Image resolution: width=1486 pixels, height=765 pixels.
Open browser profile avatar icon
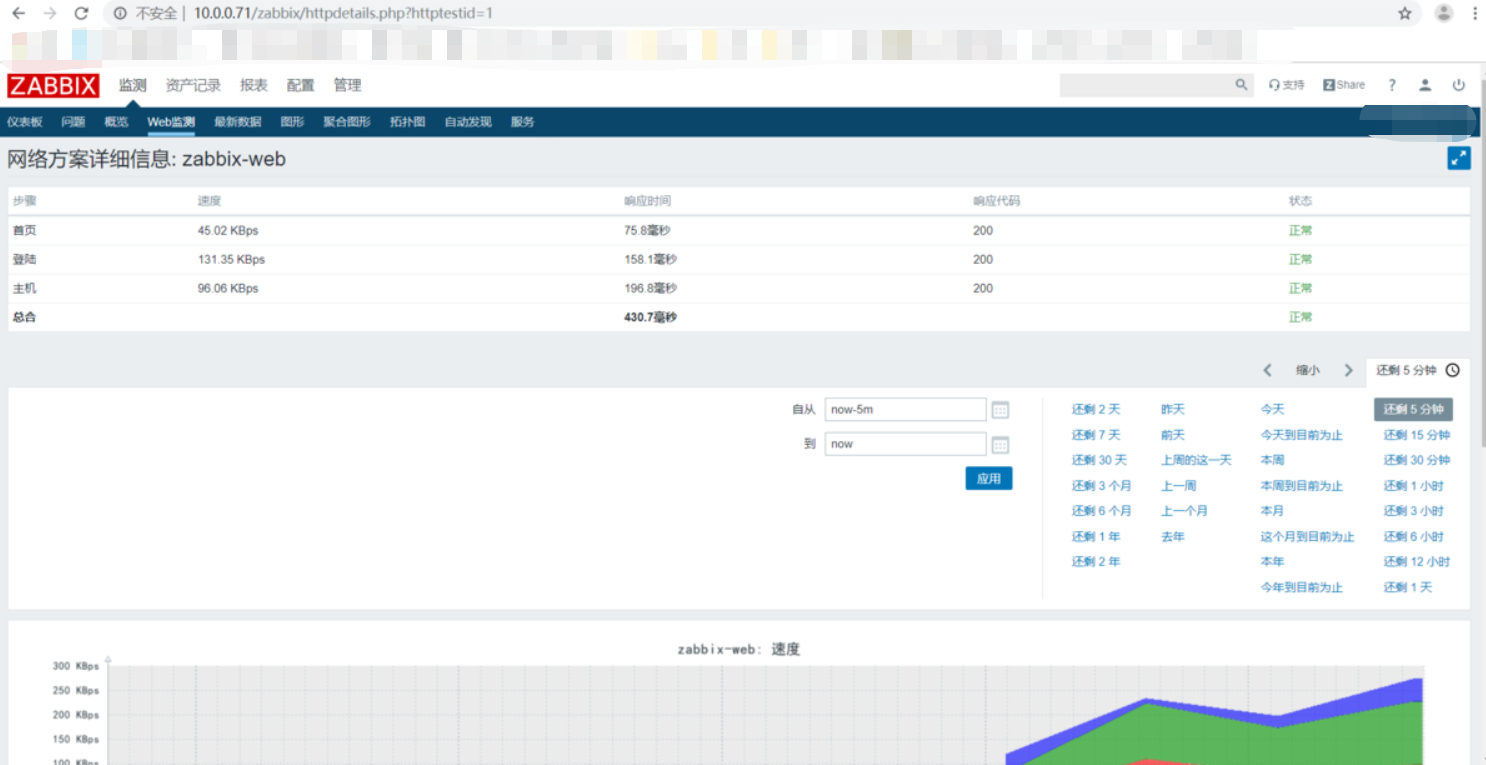coord(1443,13)
